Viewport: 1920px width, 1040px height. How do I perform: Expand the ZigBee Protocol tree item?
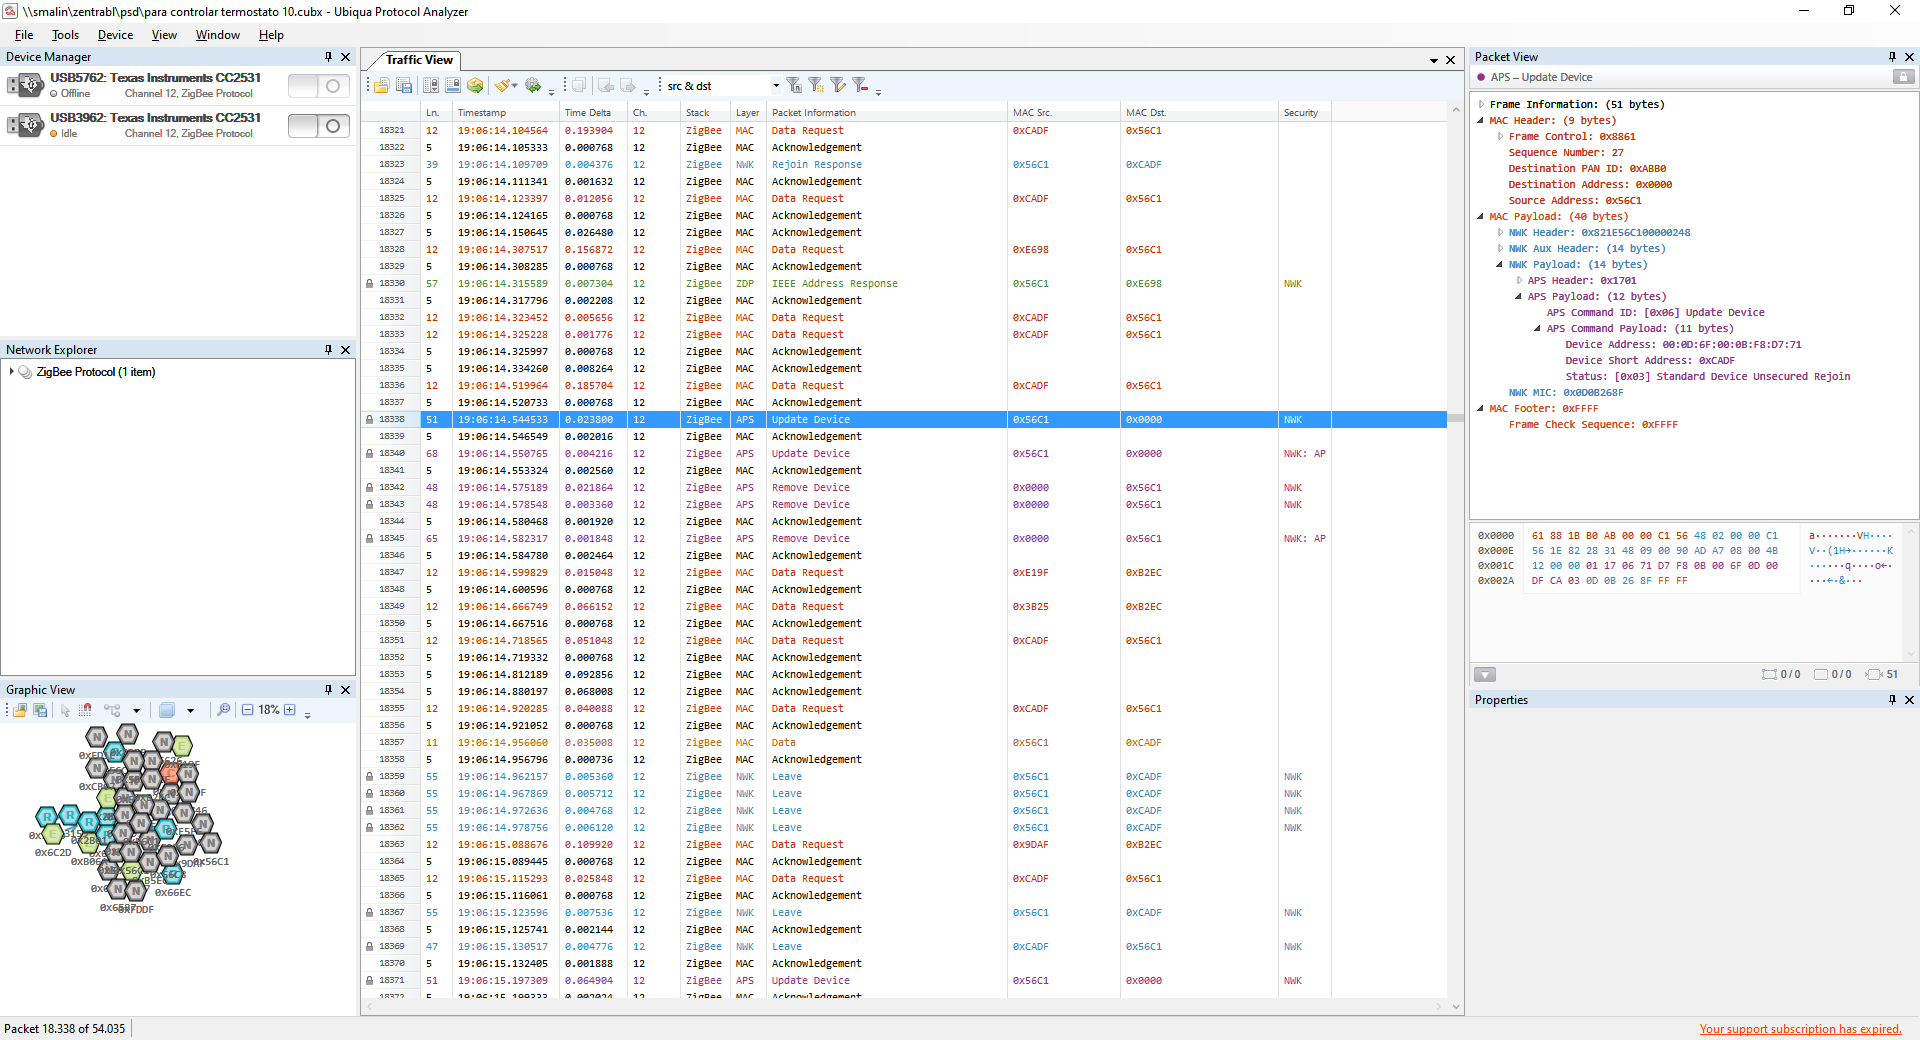point(12,372)
